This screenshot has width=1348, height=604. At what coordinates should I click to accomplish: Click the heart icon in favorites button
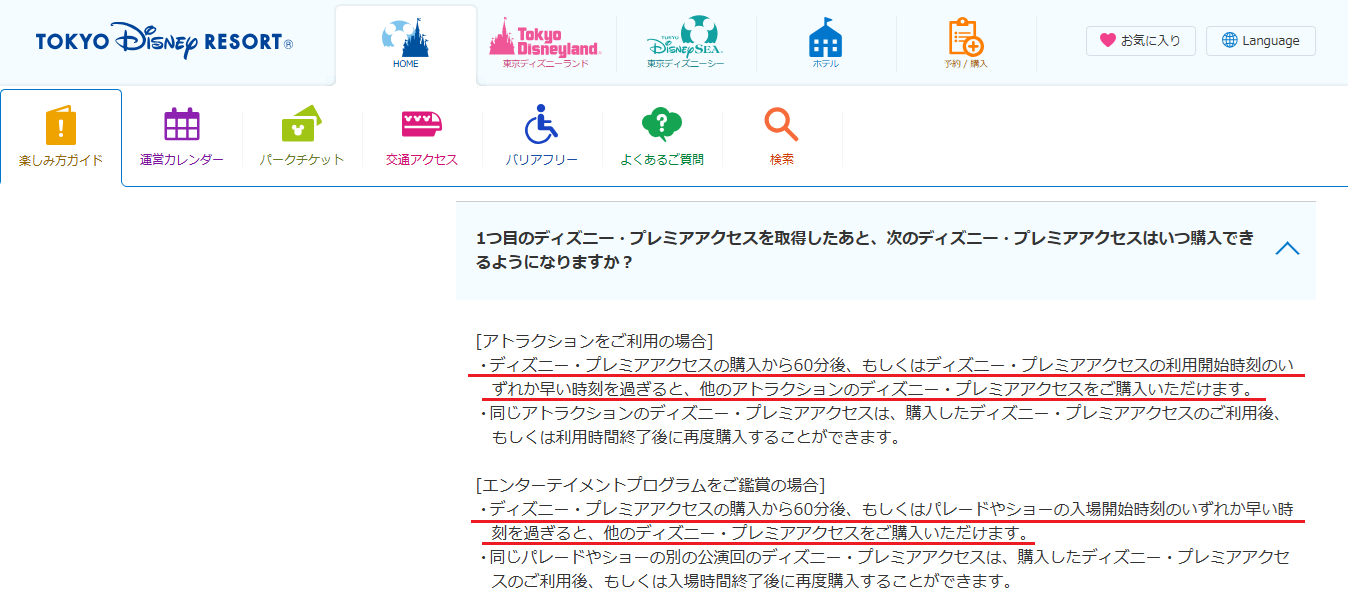1107,41
